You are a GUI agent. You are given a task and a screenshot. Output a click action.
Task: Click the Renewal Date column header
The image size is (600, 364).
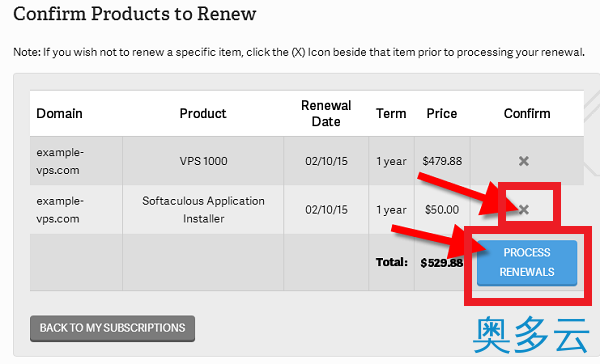[x=326, y=113]
